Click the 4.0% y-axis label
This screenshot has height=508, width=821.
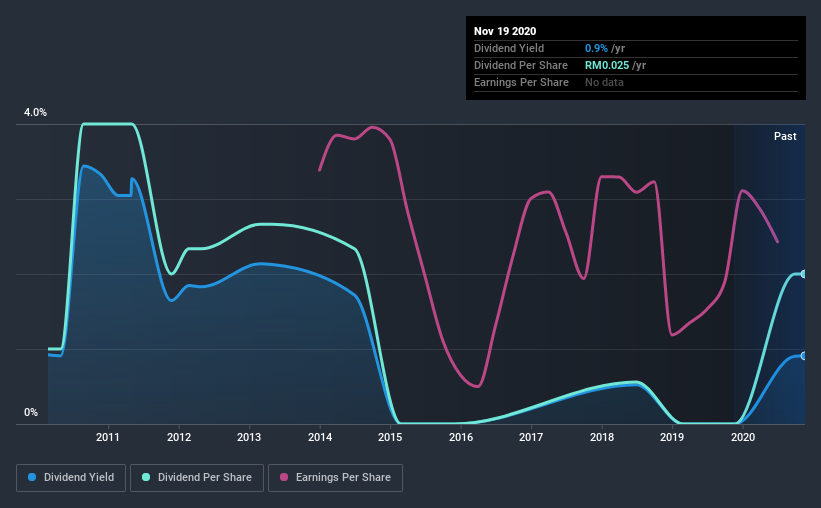pos(35,113)
